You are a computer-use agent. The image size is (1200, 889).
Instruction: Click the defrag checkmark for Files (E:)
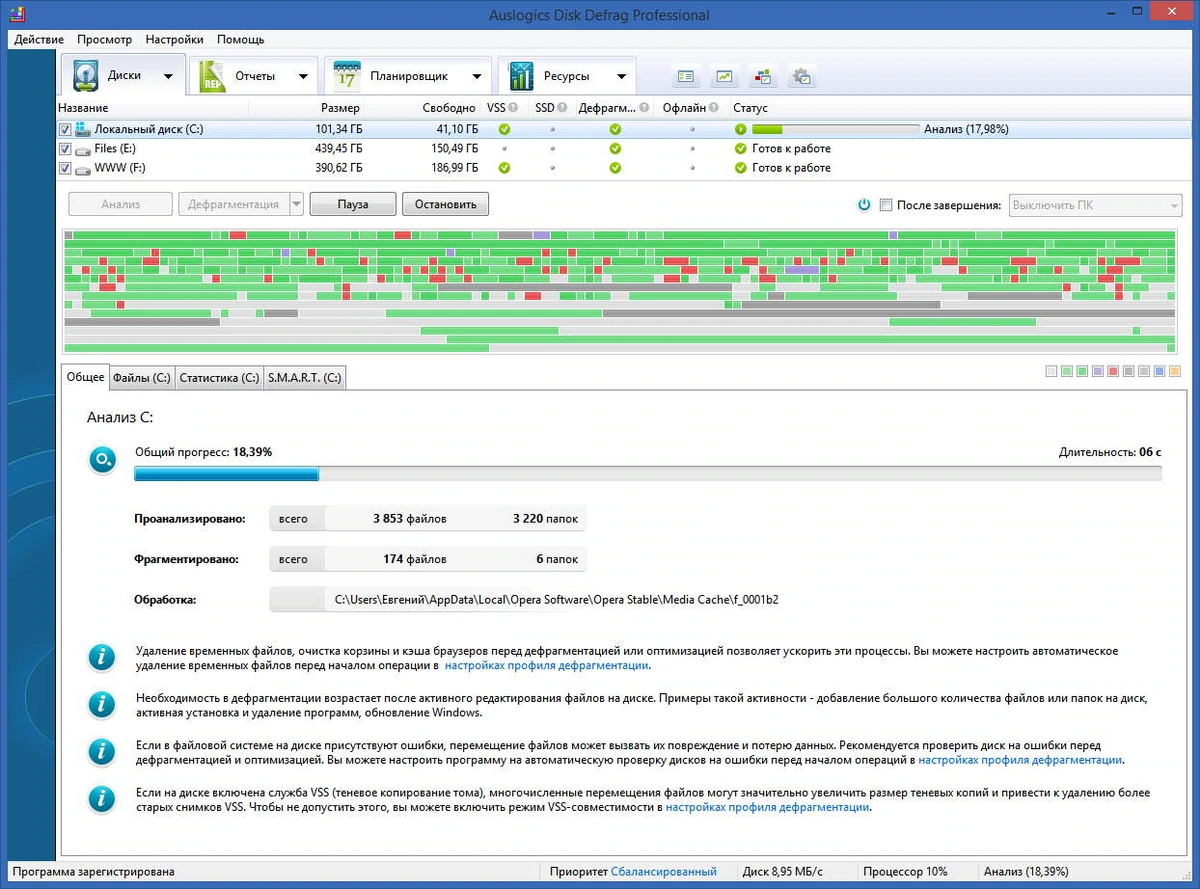coord(615,148)
